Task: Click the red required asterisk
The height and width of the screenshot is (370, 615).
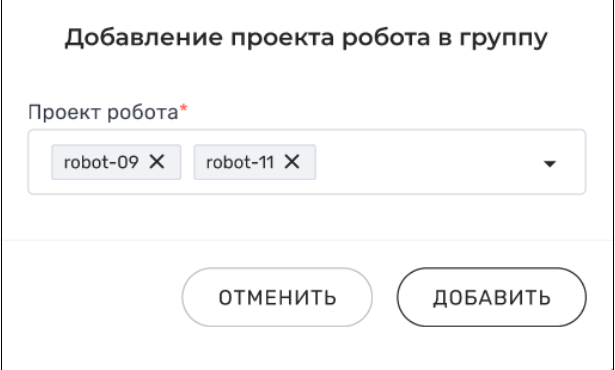Action: [184, 109]
